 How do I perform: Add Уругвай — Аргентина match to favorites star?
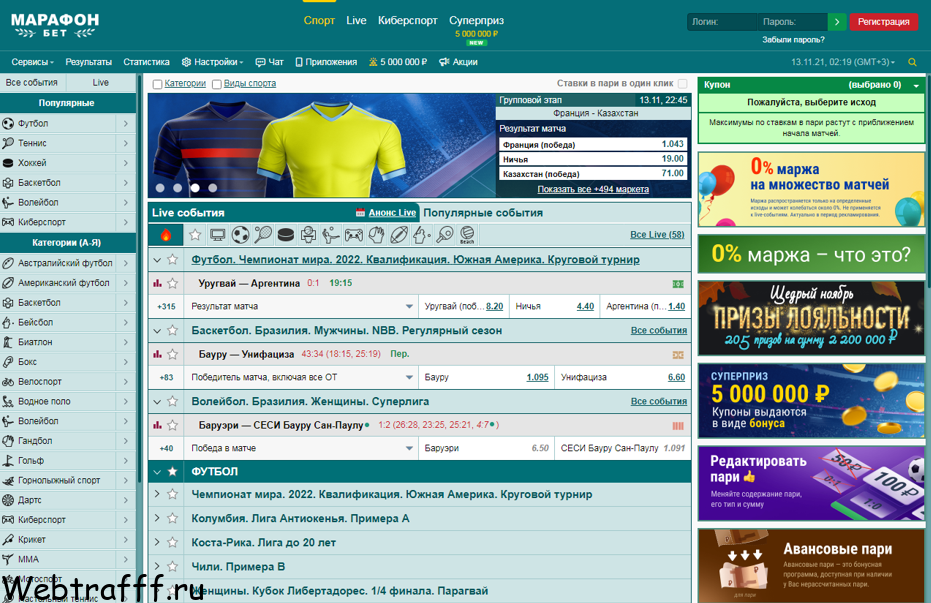click(x=172, y=283)
